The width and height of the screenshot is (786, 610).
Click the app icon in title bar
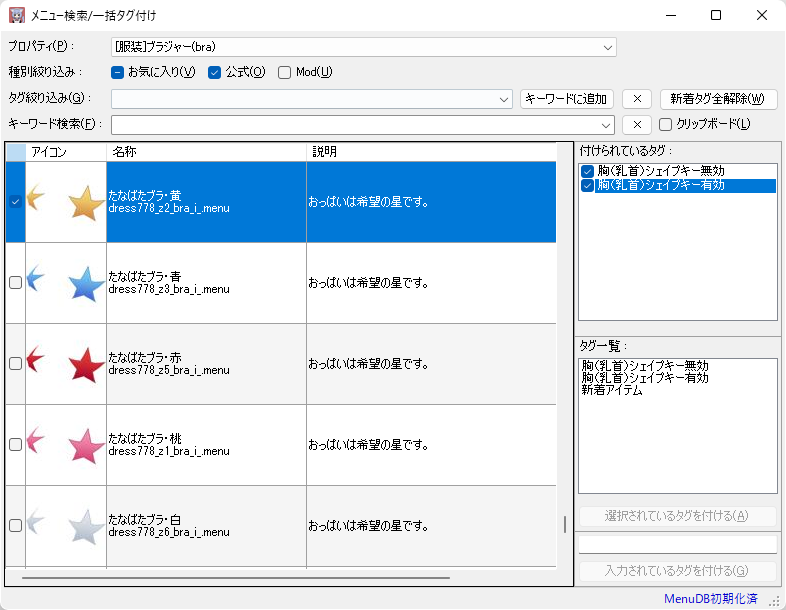[17, 15]
